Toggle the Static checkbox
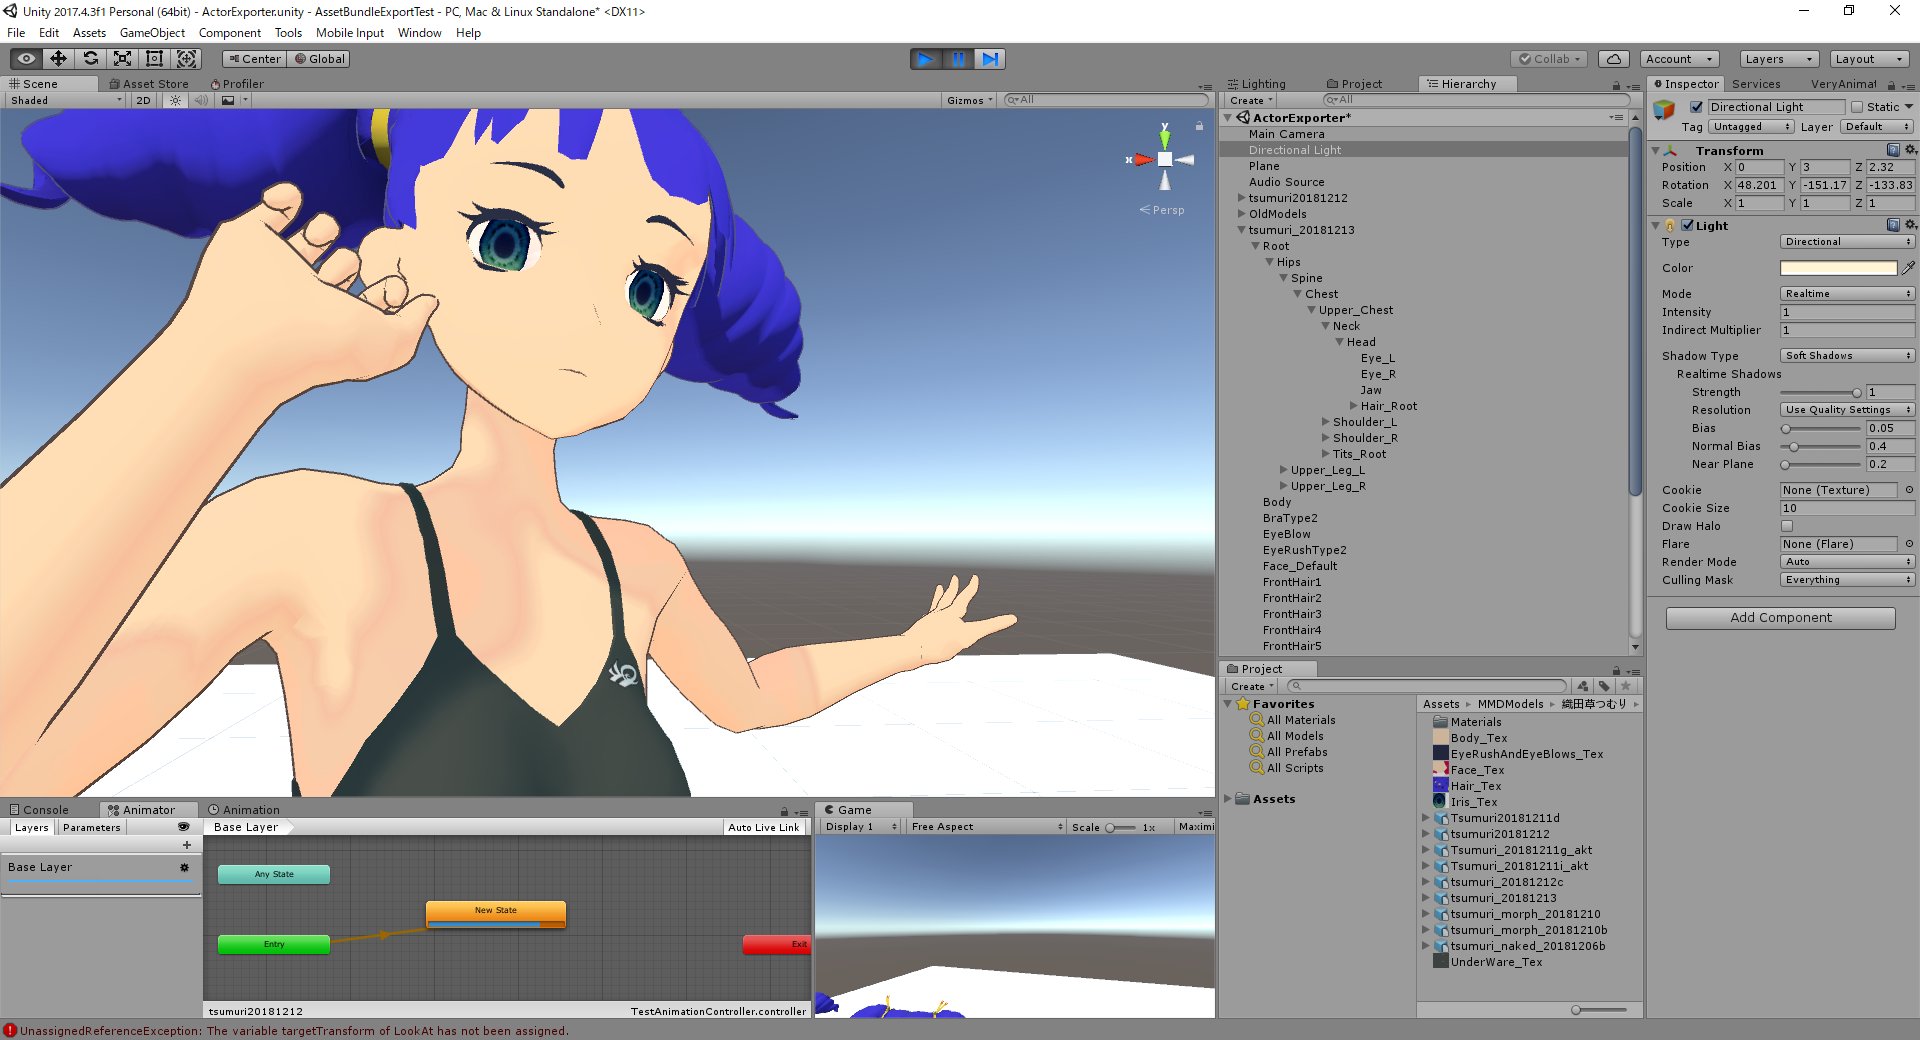This screenshot has width=1920, height=1040. (x=1857, y=107)
